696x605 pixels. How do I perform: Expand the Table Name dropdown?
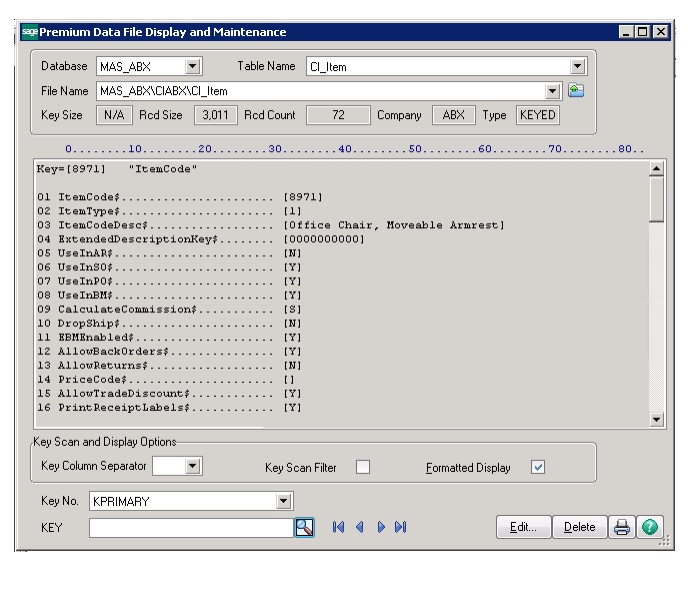(x=577, y=67)
